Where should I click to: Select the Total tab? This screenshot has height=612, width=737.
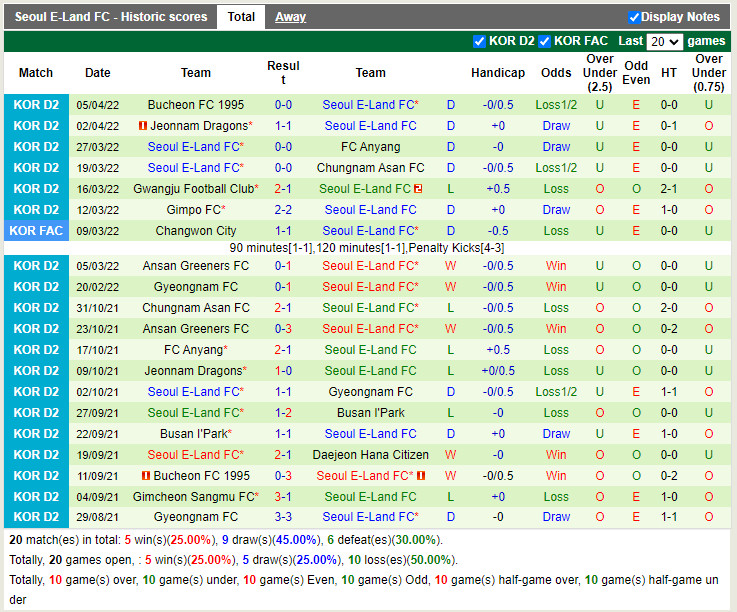(240, 17)
